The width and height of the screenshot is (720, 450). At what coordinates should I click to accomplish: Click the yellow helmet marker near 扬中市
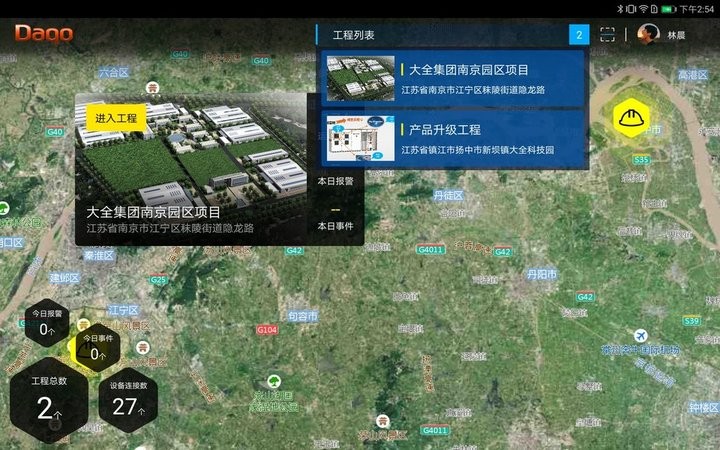coord(632,118)
